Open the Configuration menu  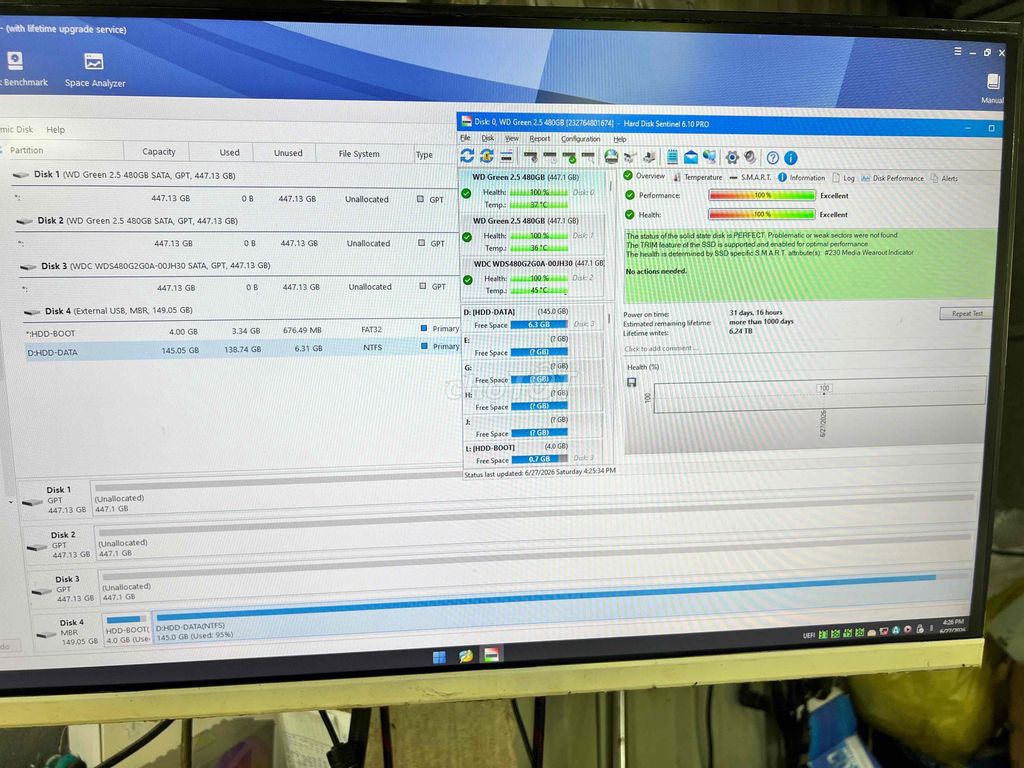click(x=580, y=138)
